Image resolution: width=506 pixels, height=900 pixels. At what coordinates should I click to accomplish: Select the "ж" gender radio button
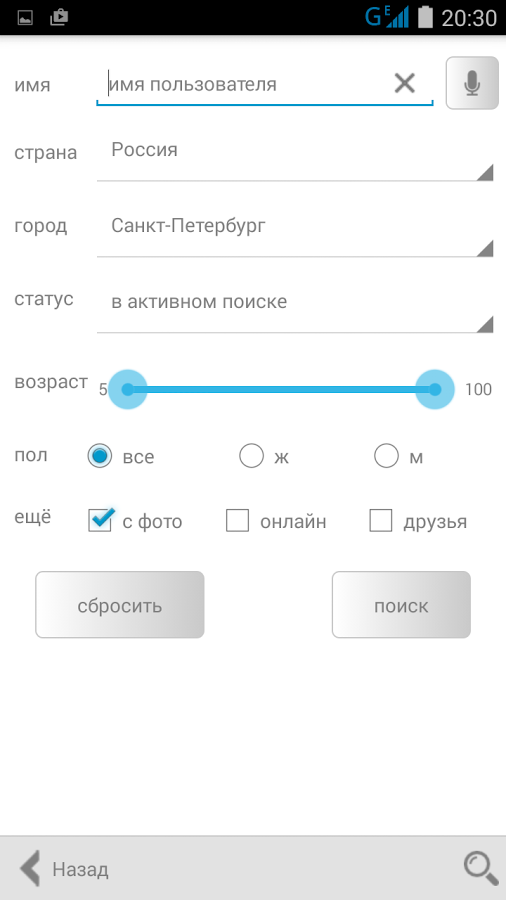[251, 456]
